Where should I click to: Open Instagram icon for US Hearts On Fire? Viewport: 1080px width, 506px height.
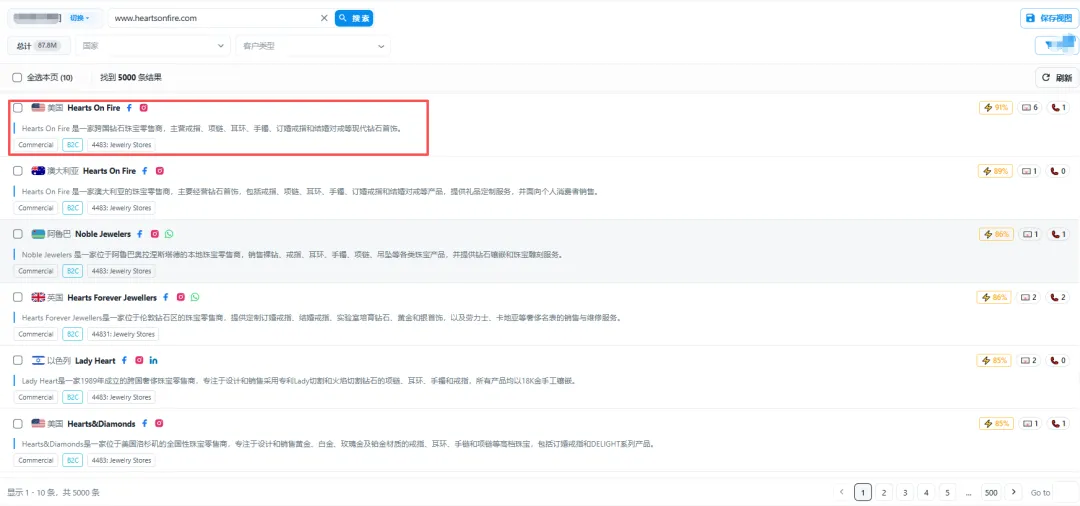144,108
